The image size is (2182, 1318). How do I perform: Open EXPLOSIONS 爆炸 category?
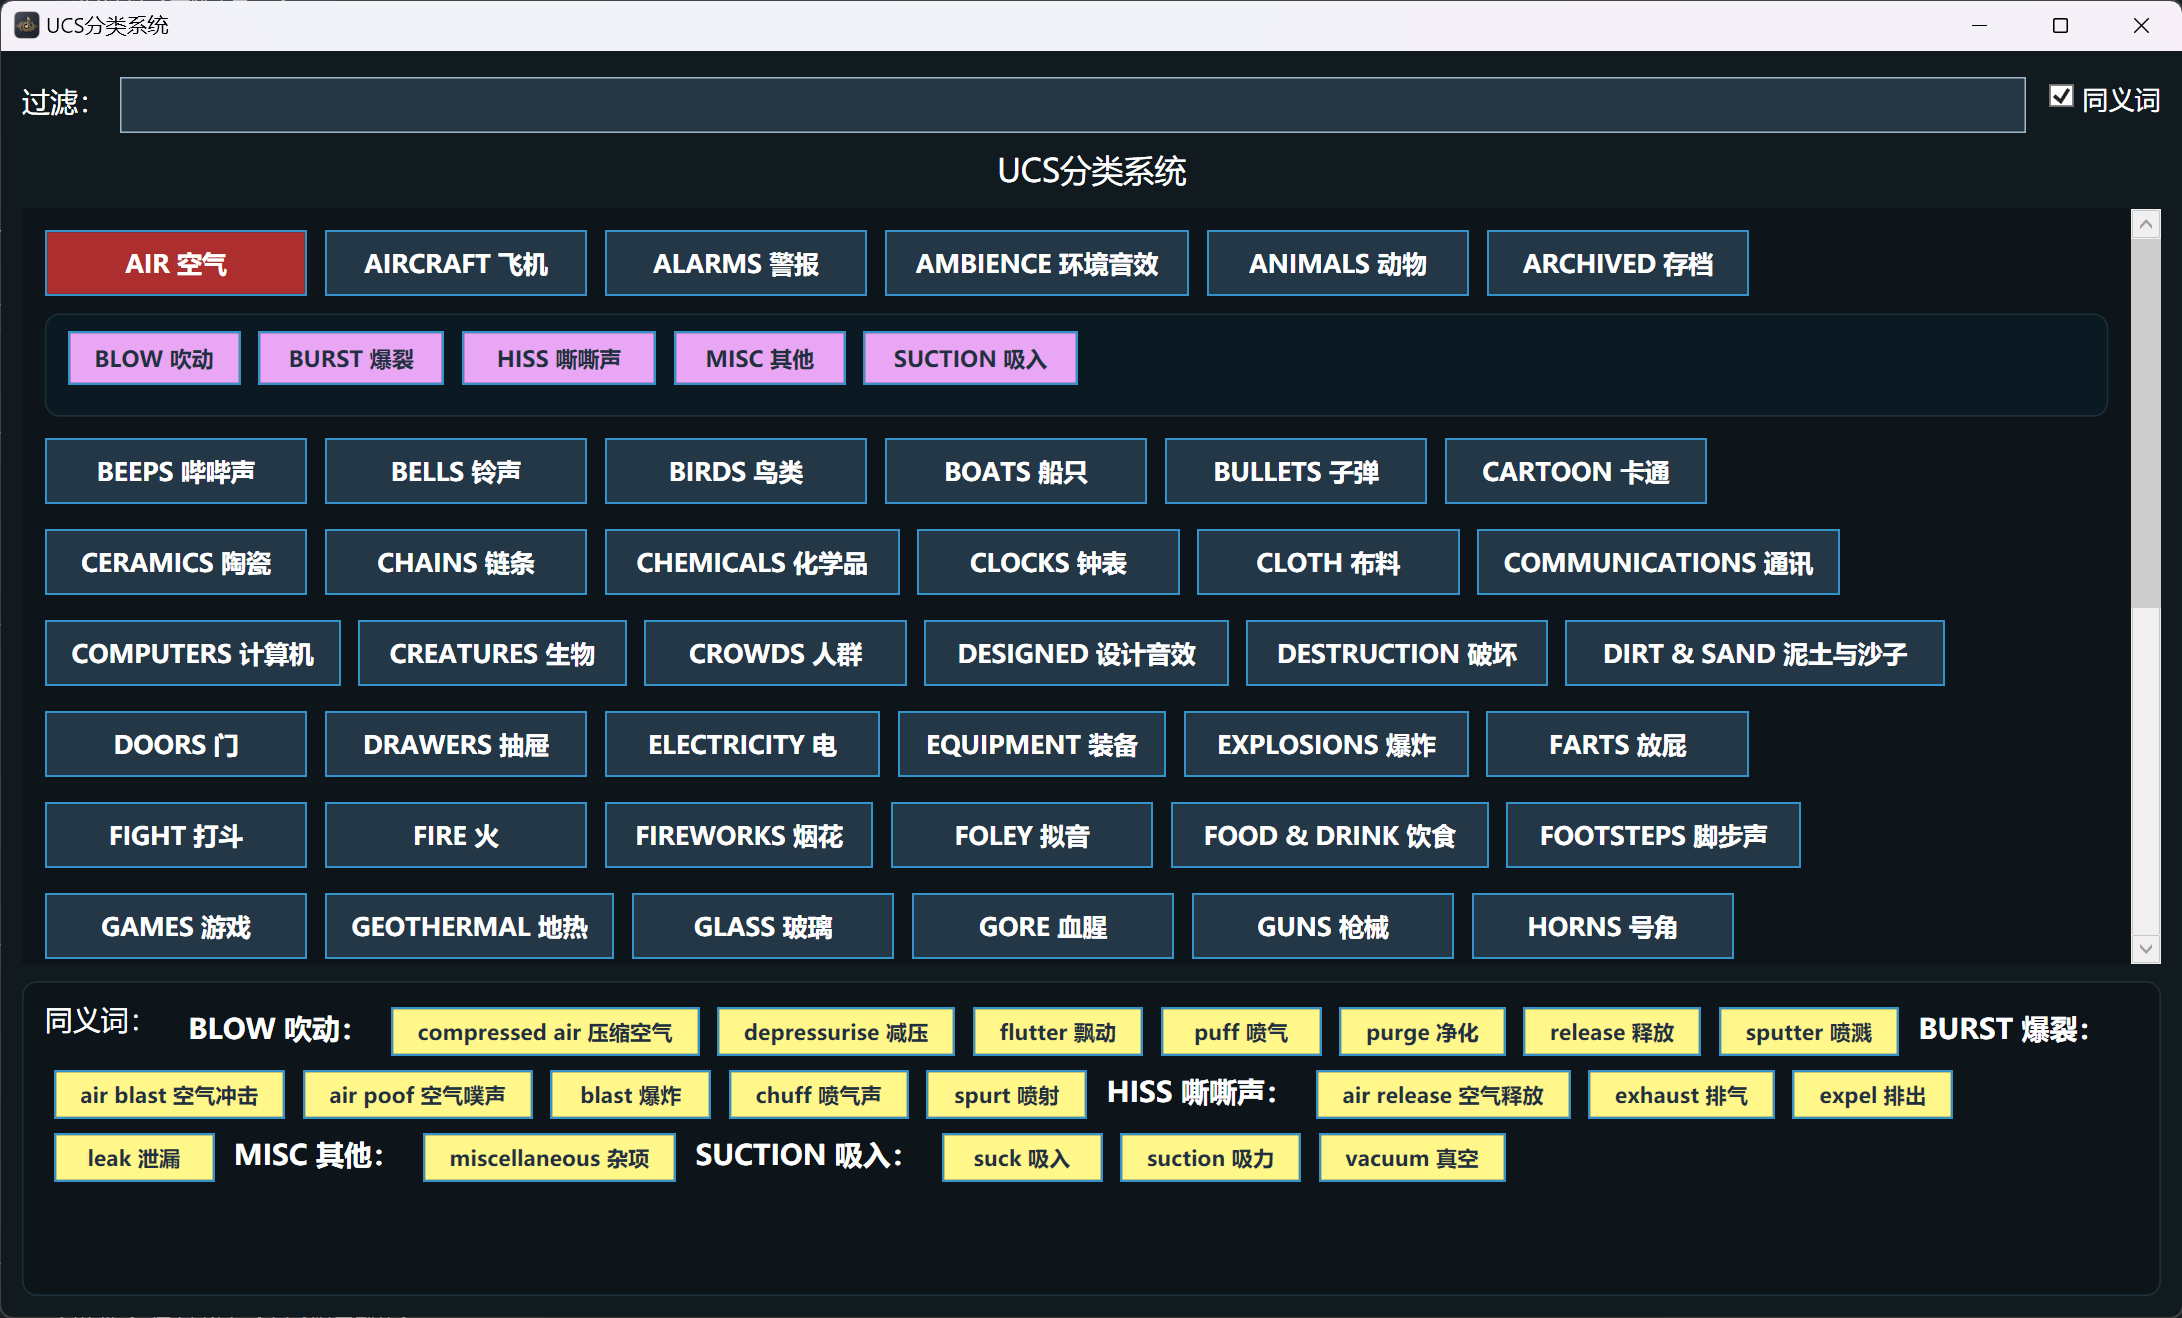[x=1326, y=744]
